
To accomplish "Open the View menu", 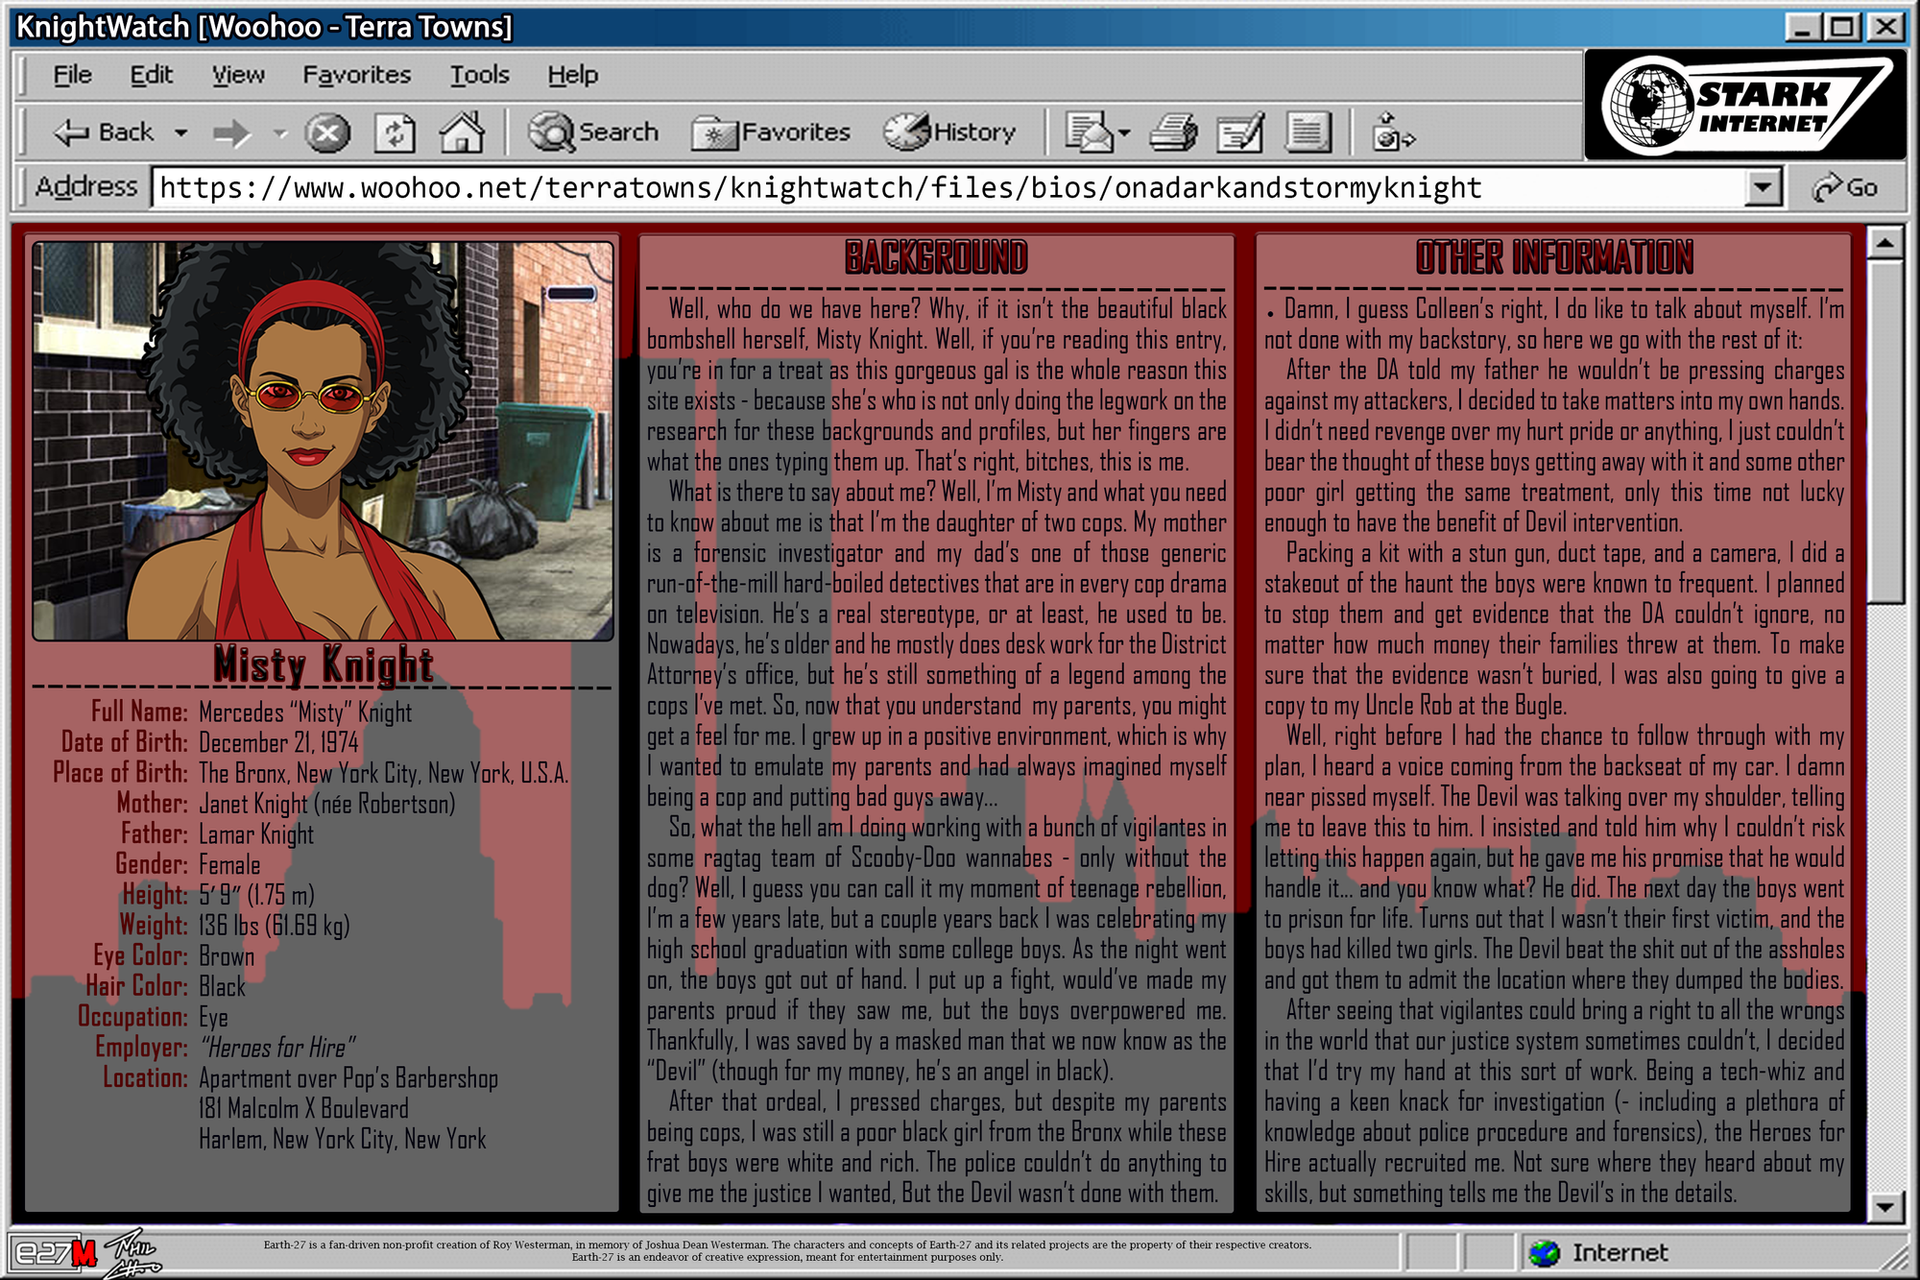I will point(238,75).
